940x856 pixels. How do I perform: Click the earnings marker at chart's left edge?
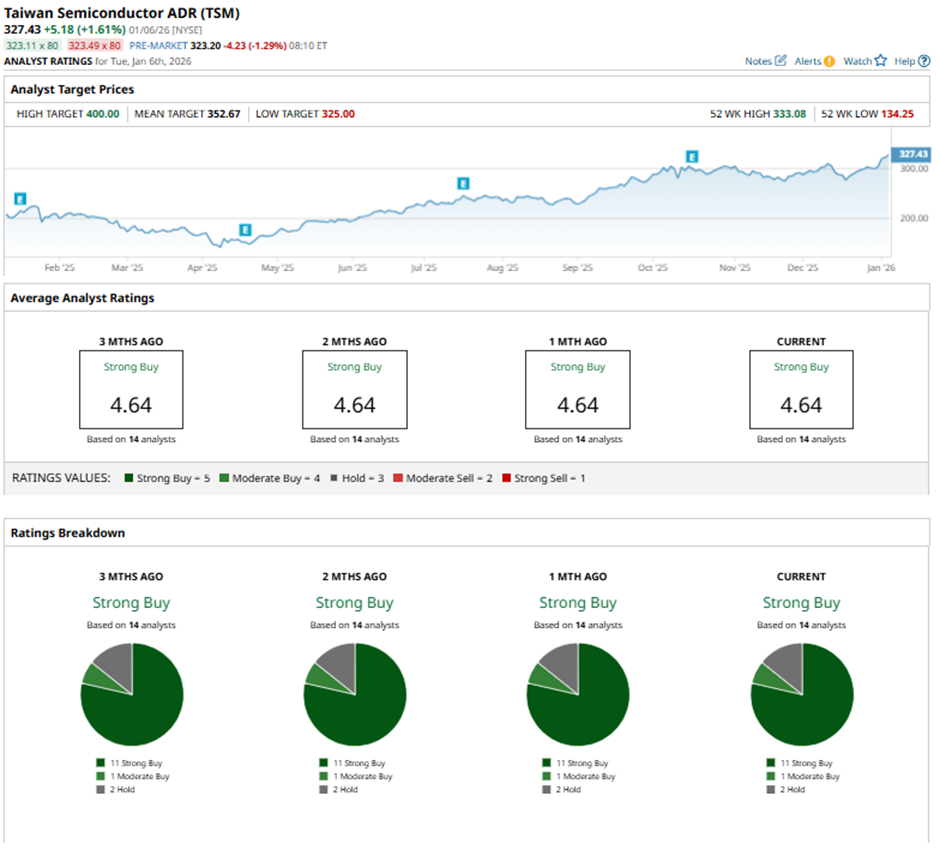(20, 198)
